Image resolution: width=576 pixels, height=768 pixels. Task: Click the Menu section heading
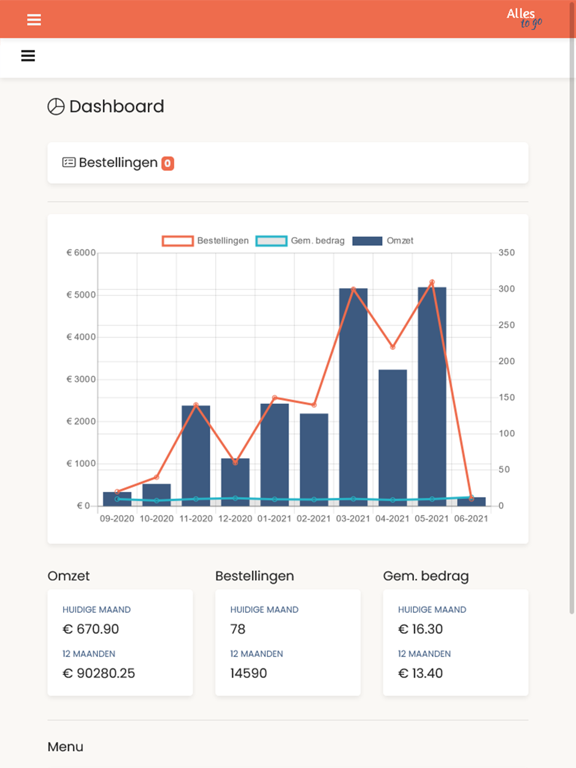[65, 746]
